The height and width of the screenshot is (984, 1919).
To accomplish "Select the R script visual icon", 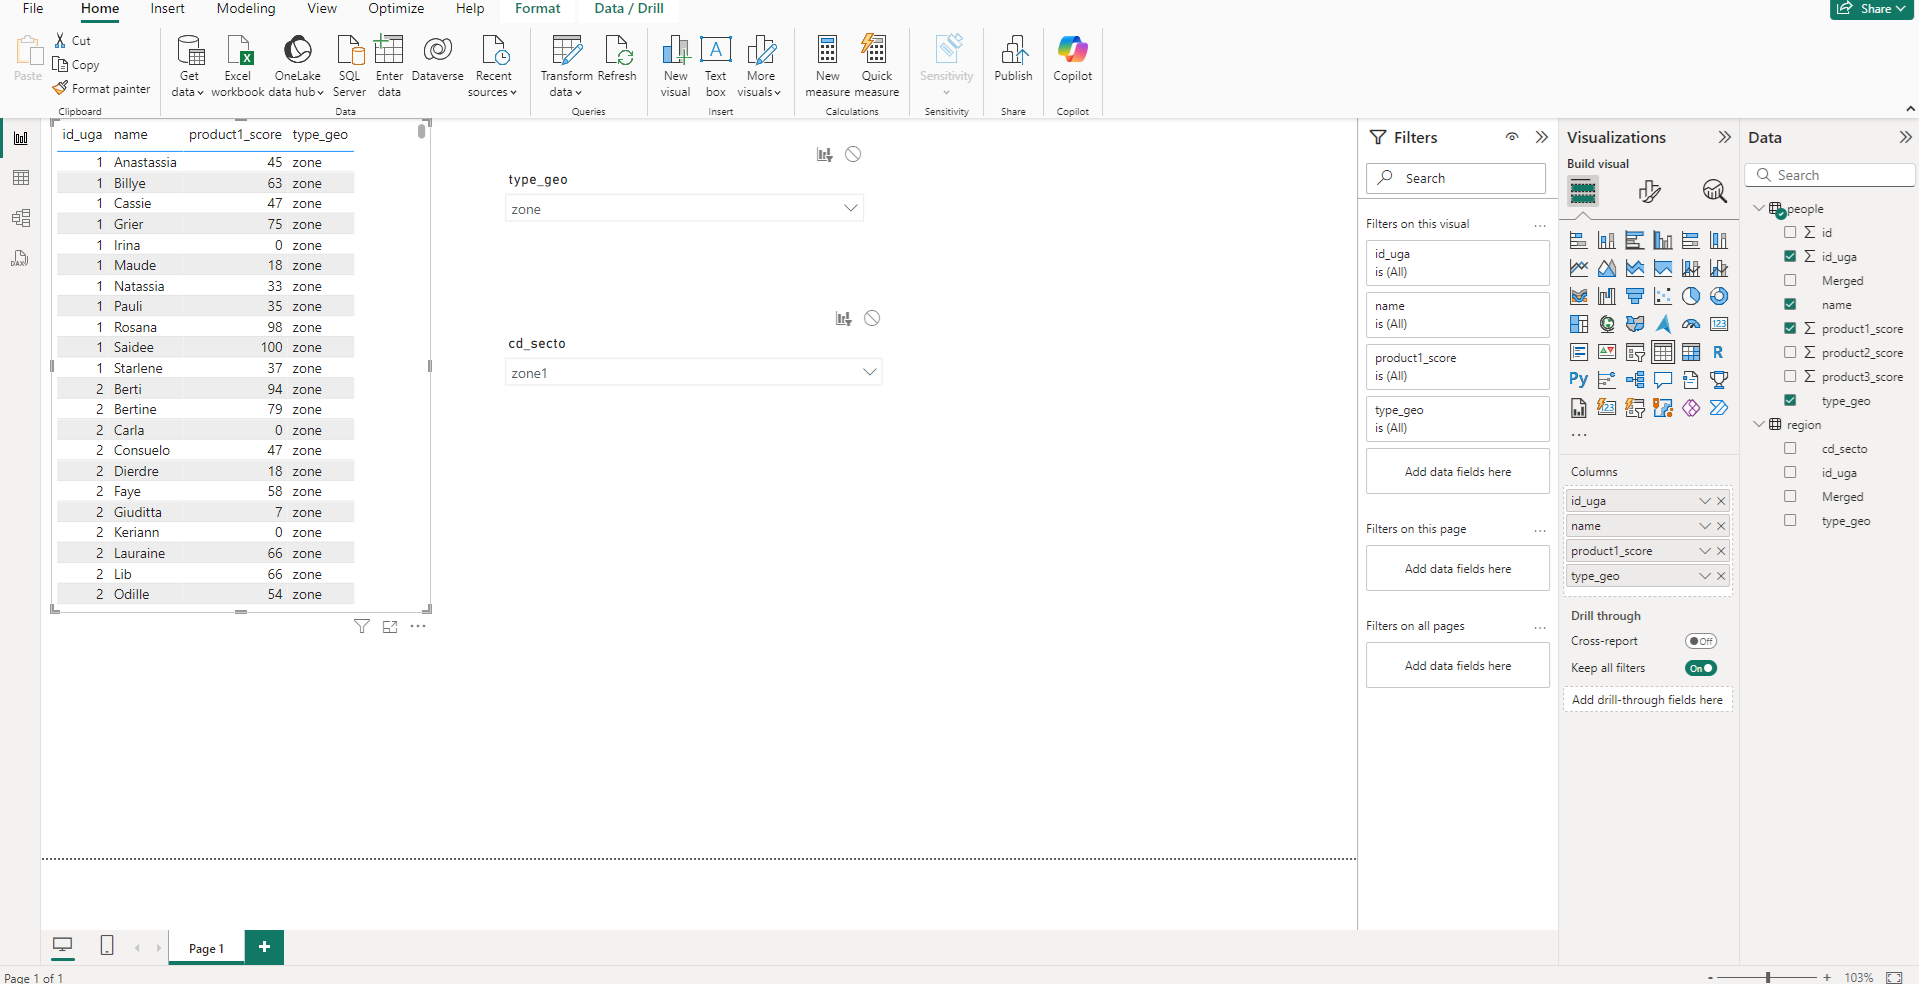I will point(1718,352).
